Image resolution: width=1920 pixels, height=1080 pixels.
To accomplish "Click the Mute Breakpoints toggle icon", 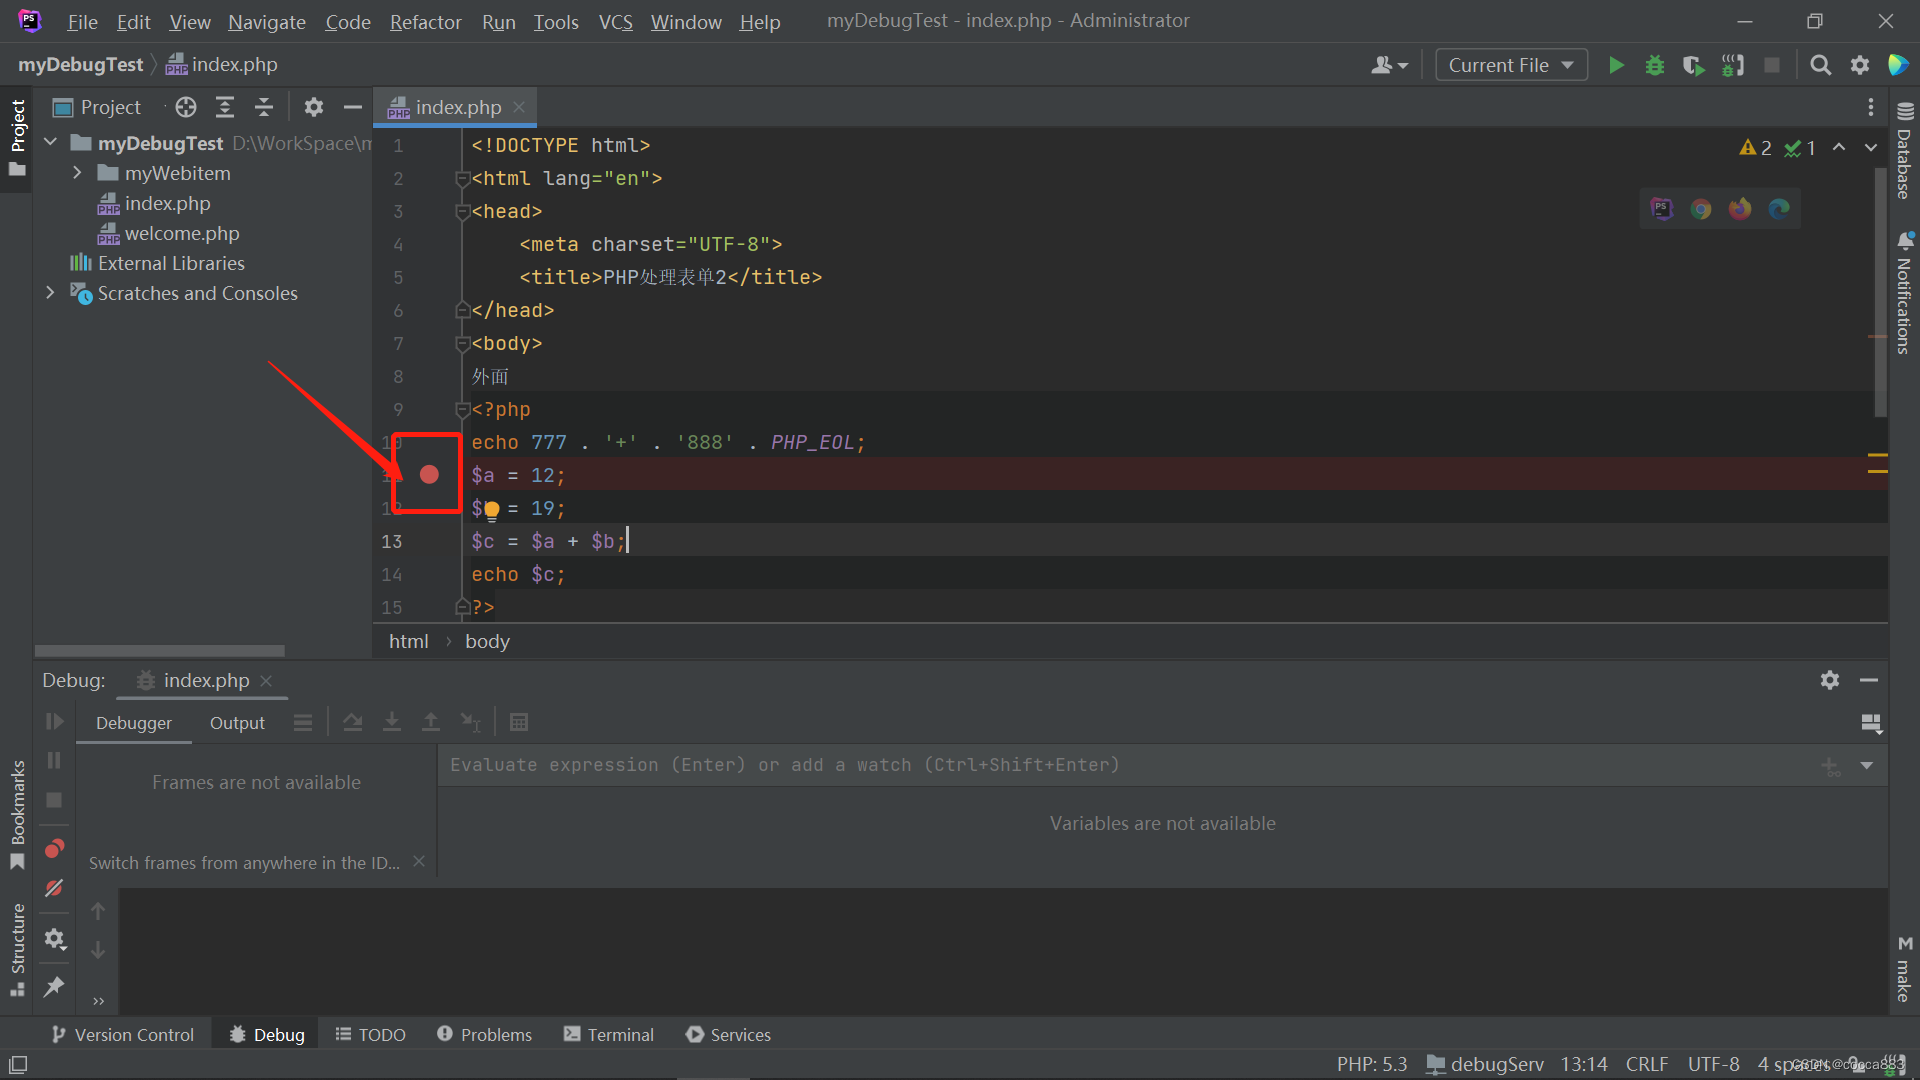I will tap(54, 886).
